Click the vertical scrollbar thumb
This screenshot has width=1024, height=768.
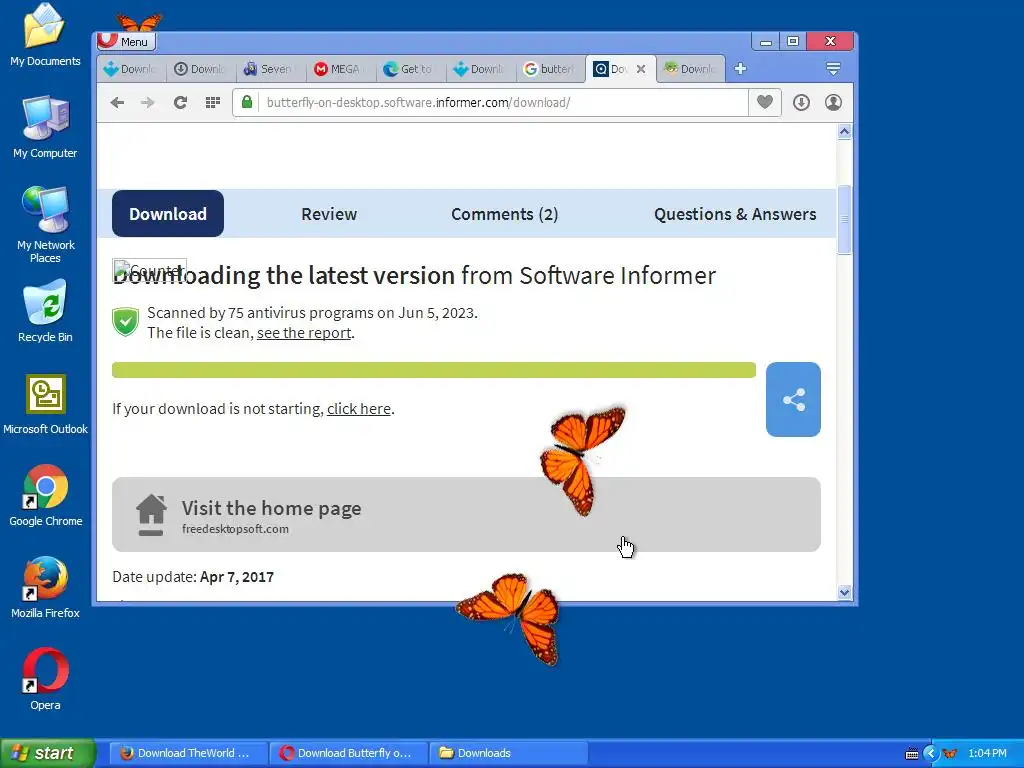coord(844,219)
